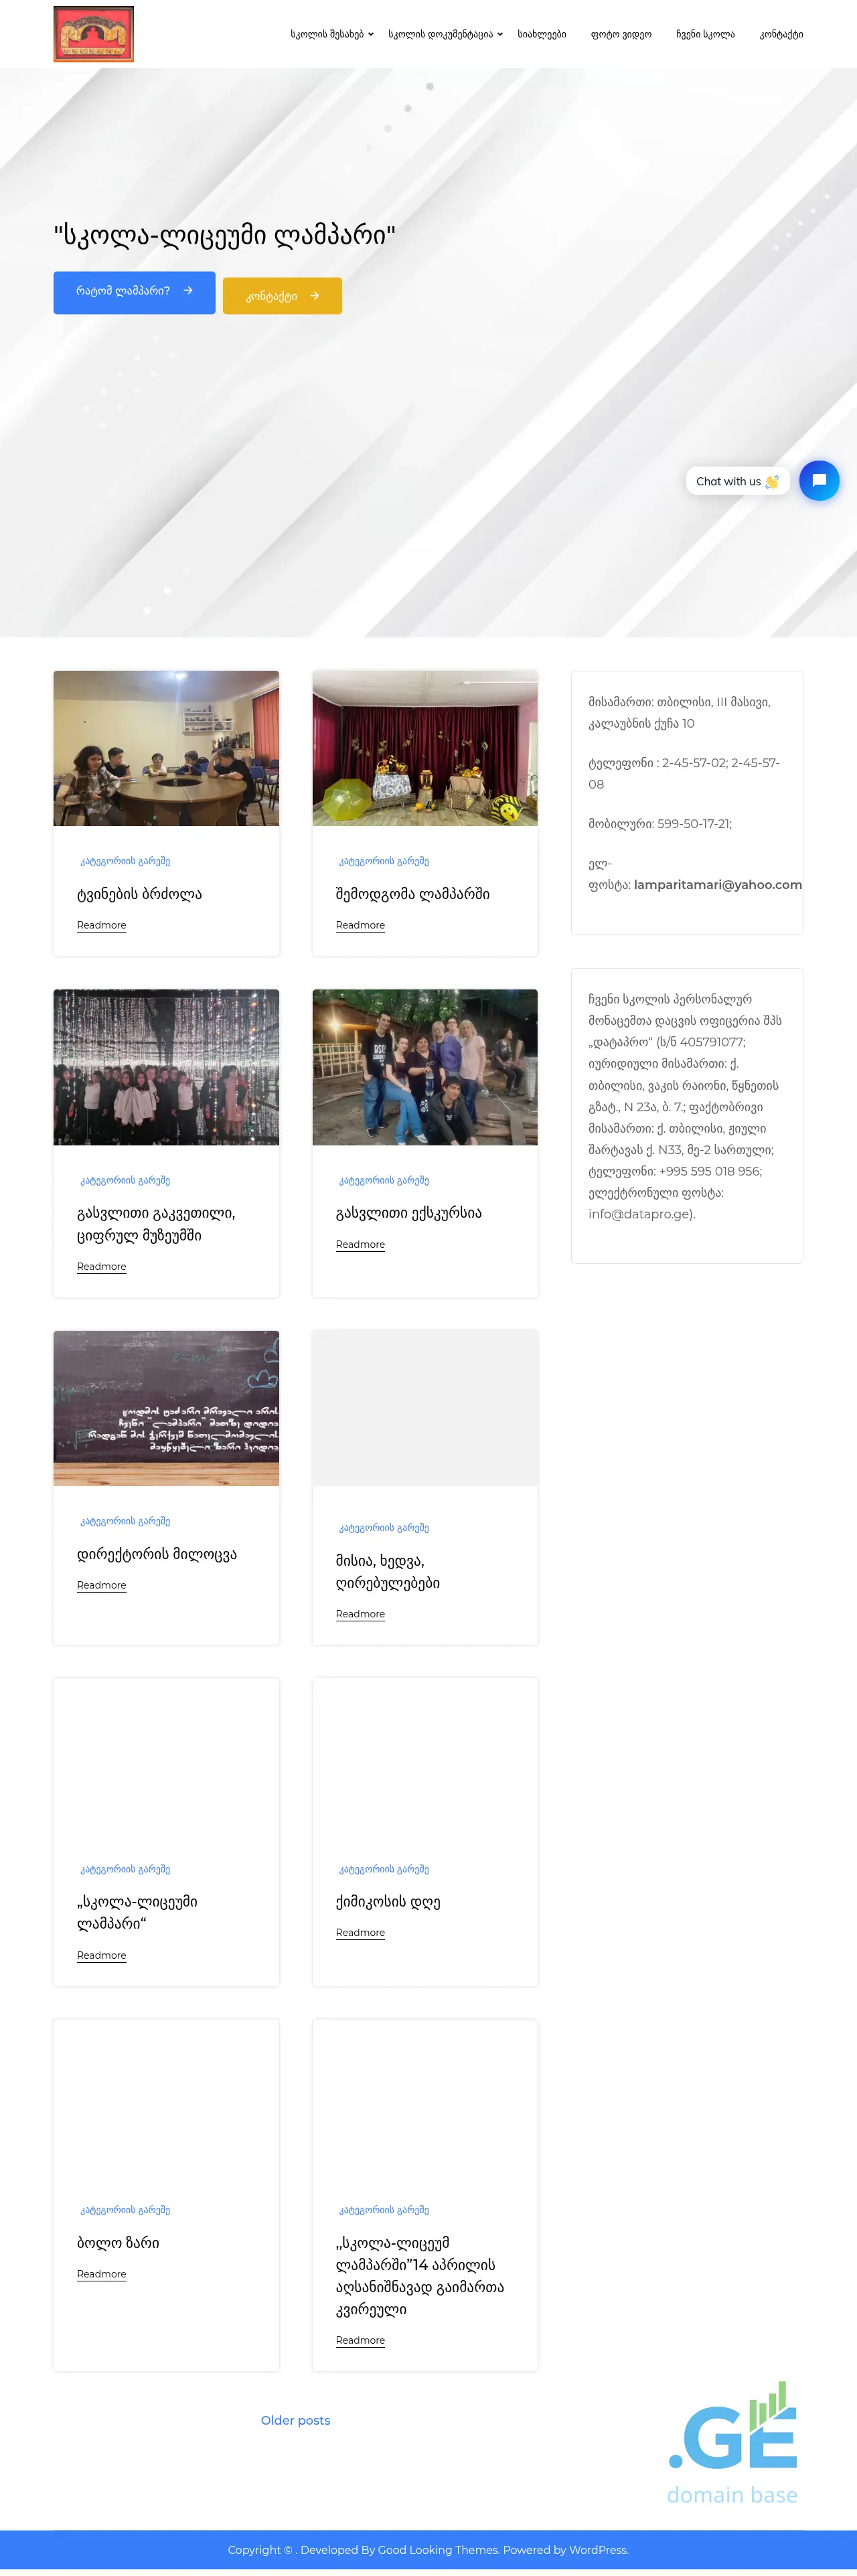Open the გასვლითი ექსკურსია photo

coord(425,1067)
